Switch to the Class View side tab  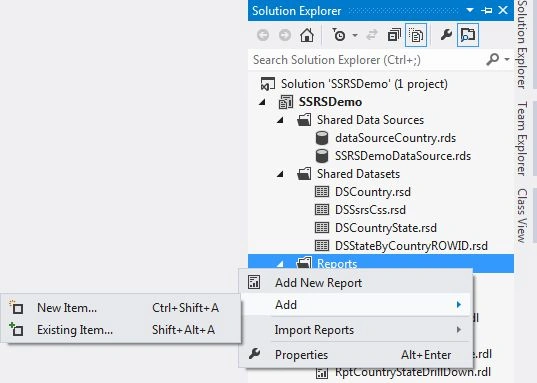coord(522,215)
